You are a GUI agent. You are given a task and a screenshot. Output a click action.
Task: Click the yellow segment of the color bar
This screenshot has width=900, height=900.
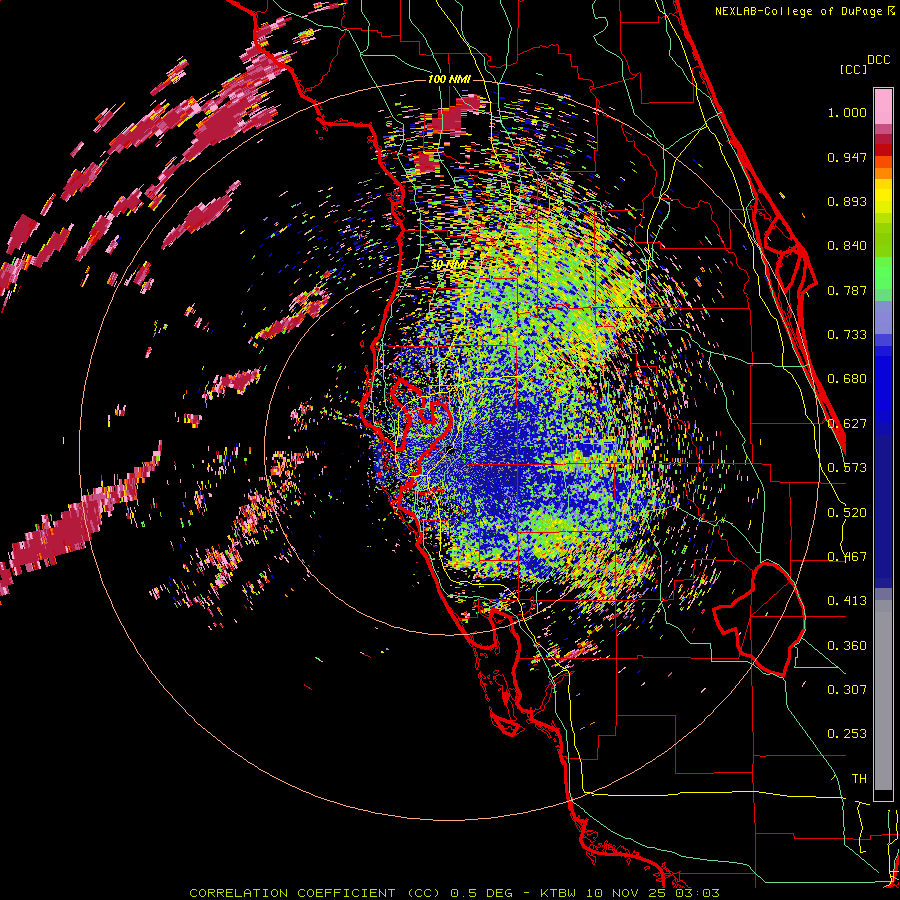(x=883, y=196)
